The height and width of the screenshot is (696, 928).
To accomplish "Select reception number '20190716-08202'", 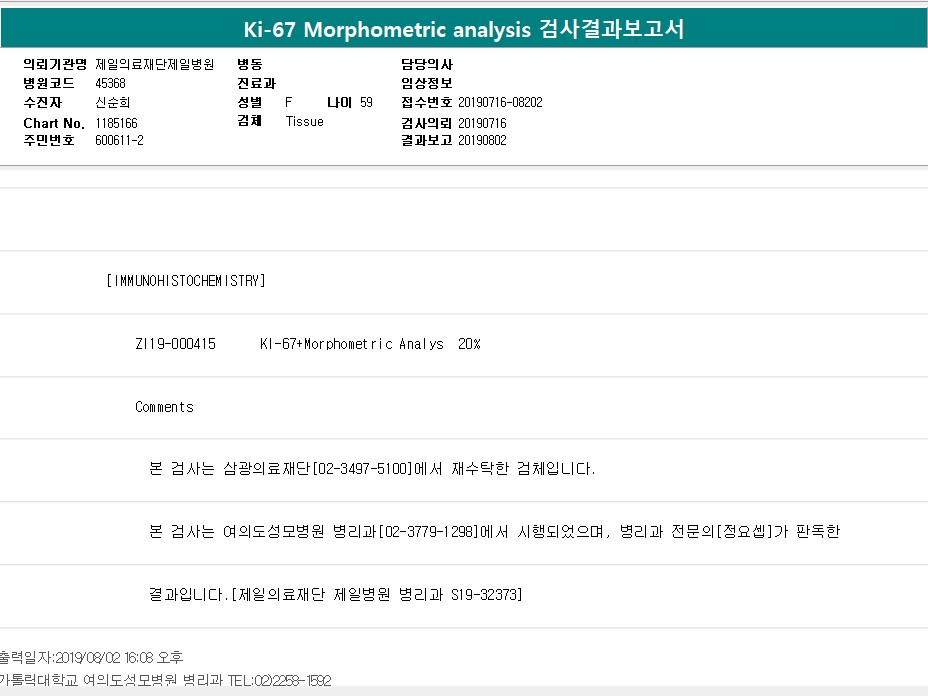I will pyautogui.click(x=500, y=102).
